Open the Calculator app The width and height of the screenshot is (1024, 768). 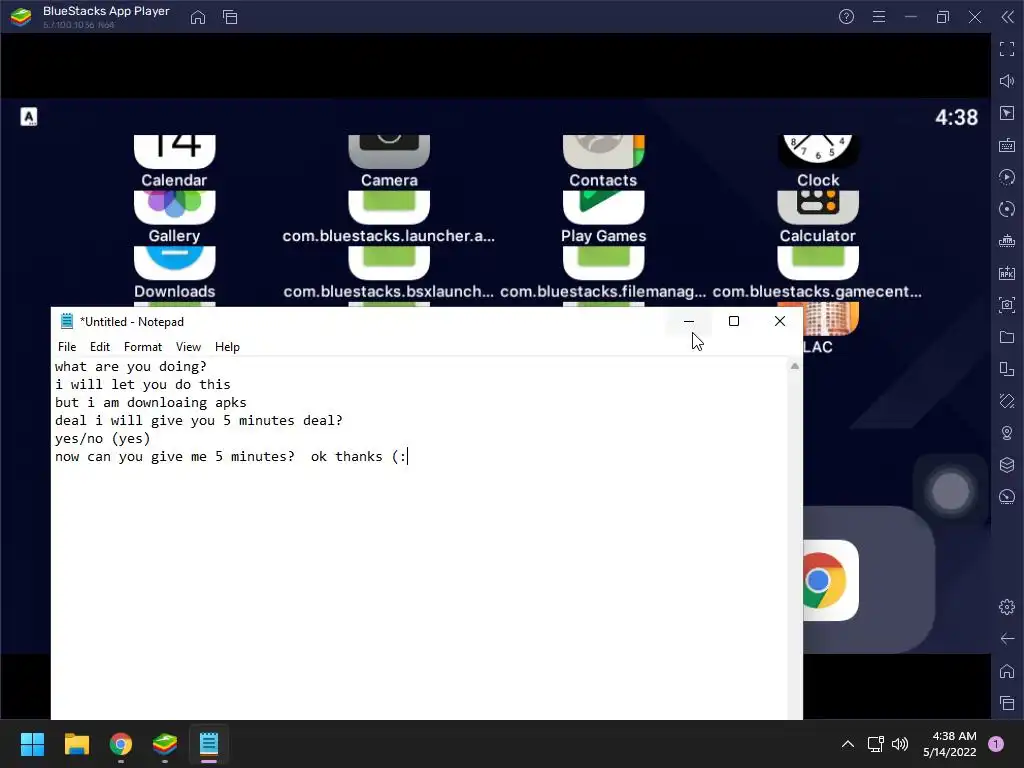pyautogui.click(x=818, y=217)
